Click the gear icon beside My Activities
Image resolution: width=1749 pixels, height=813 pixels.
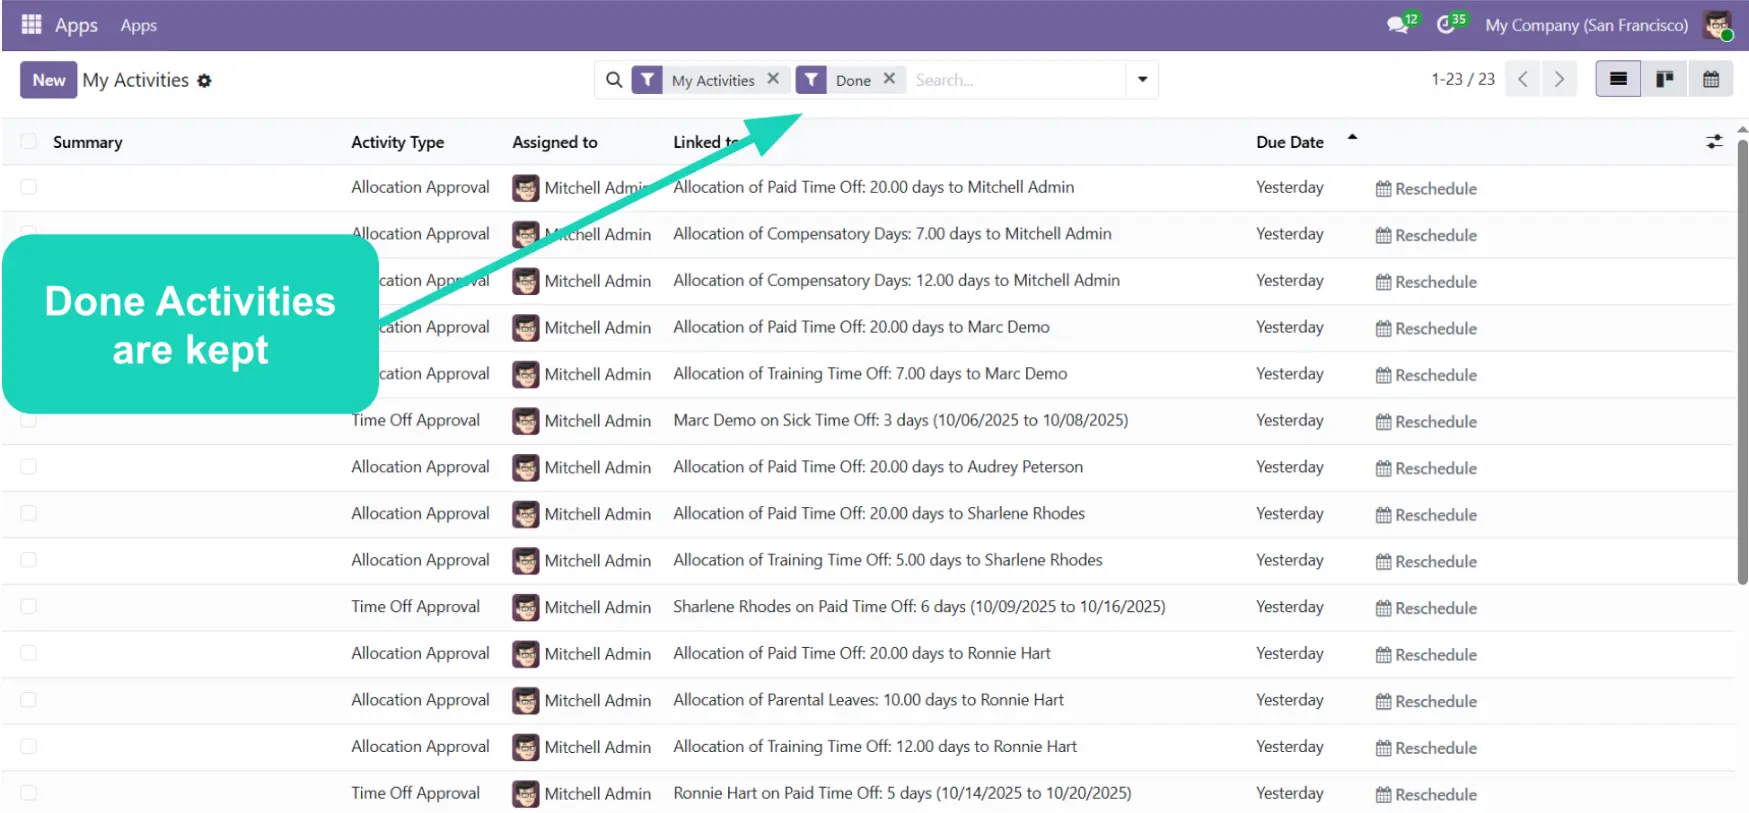(x=204, y=81)
